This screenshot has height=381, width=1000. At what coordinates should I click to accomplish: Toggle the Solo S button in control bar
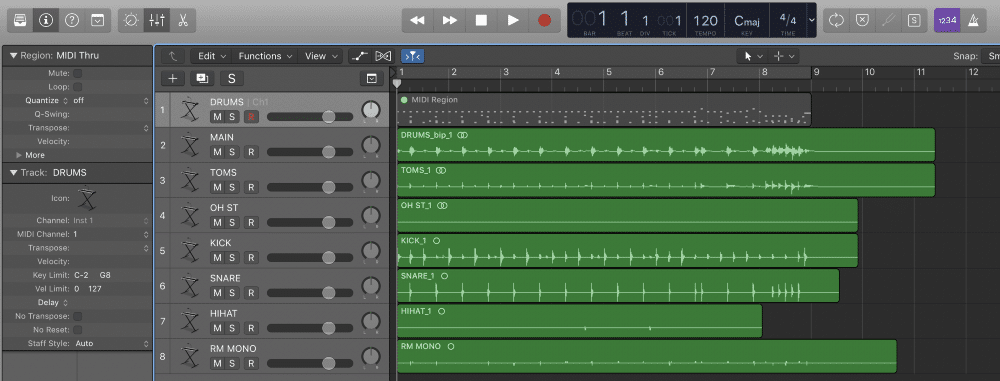coord(914,20)
